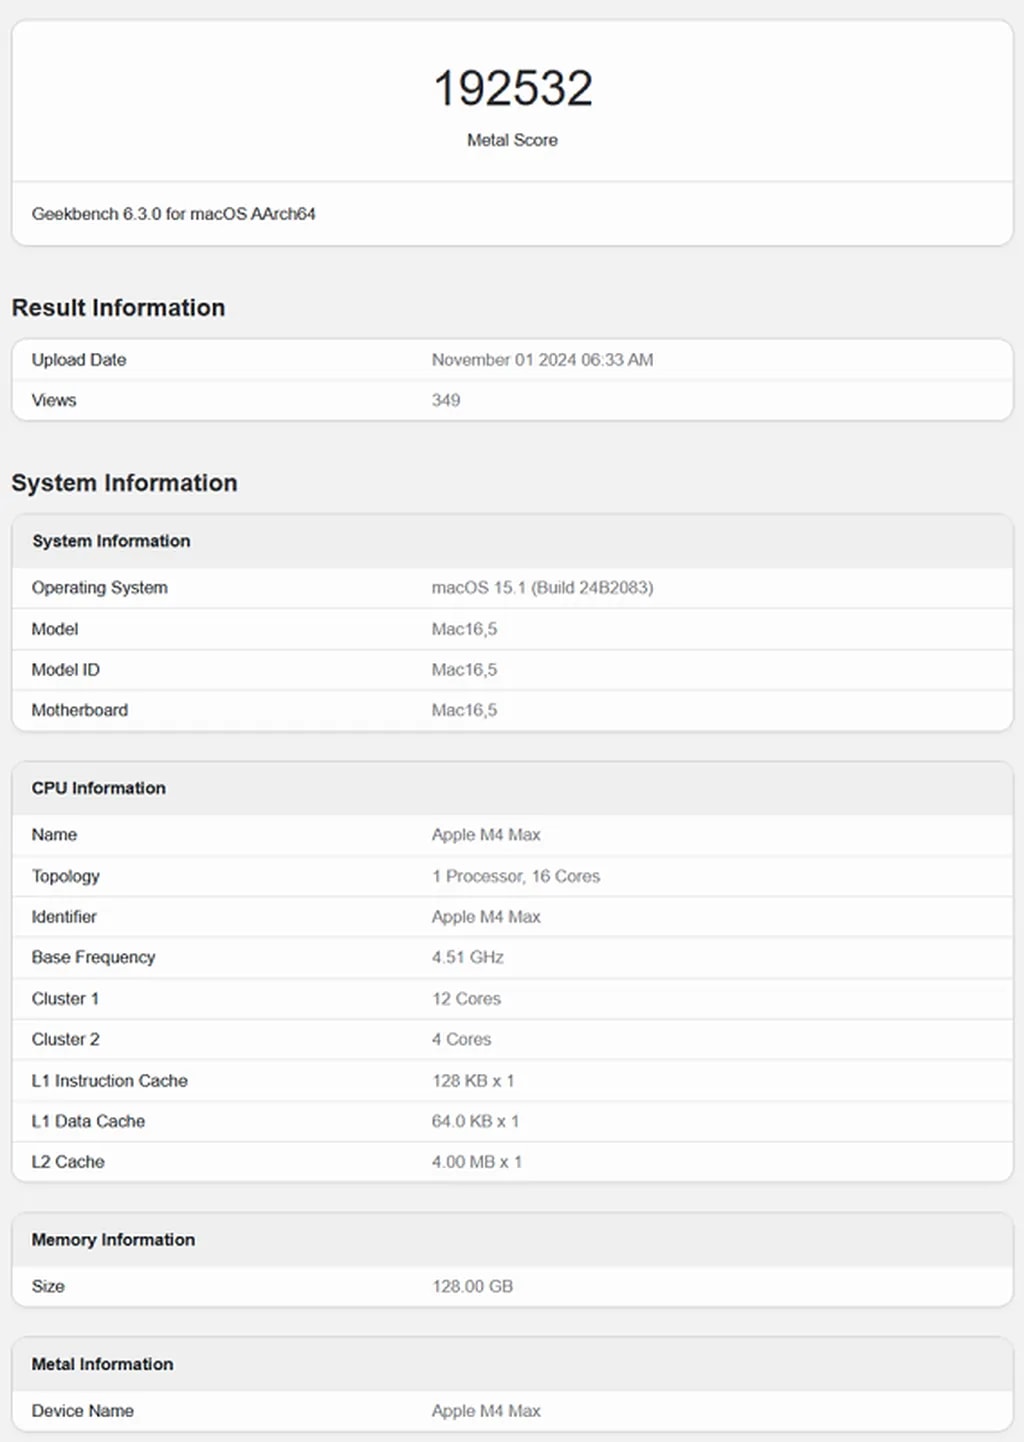Click the Base Frequency value 4.51 GHz

[x=468, y=957]
